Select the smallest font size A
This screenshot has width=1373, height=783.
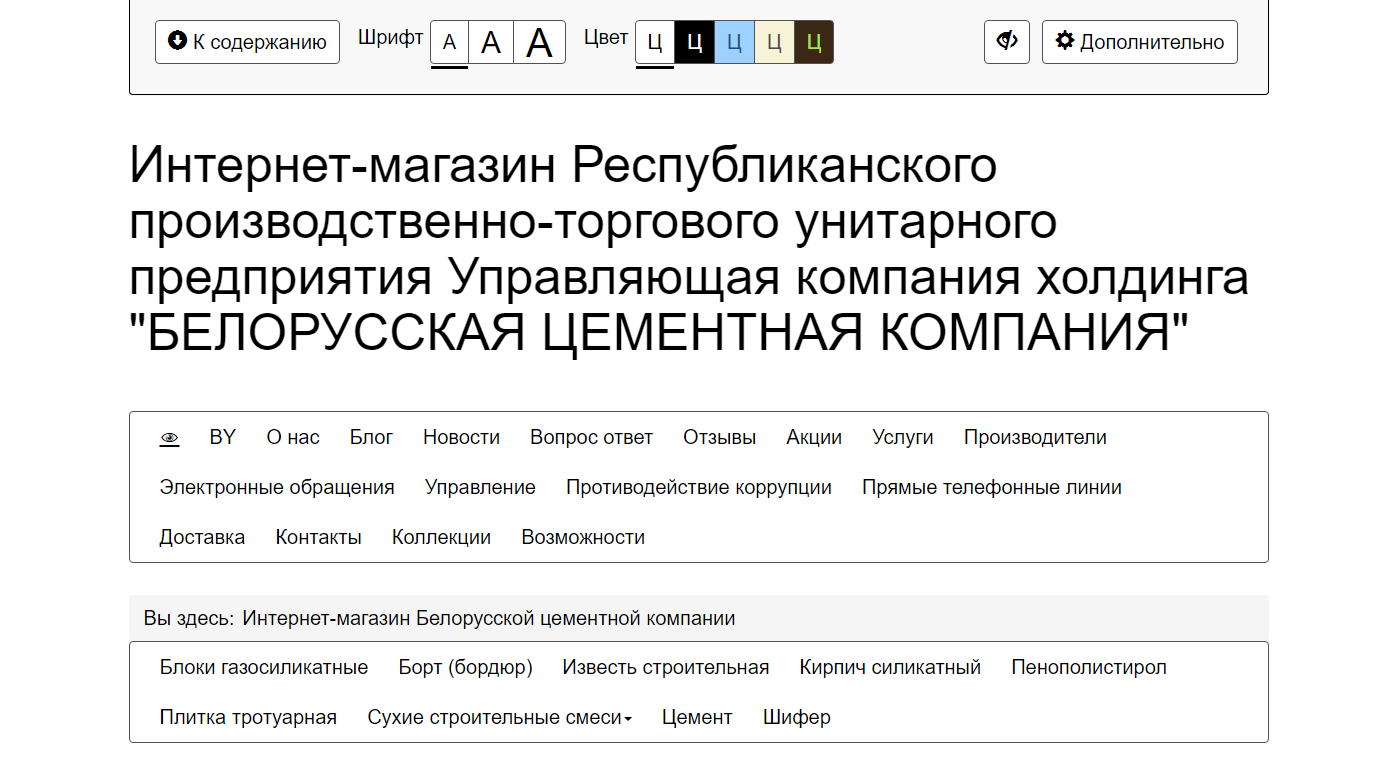(x=450, y=42)
